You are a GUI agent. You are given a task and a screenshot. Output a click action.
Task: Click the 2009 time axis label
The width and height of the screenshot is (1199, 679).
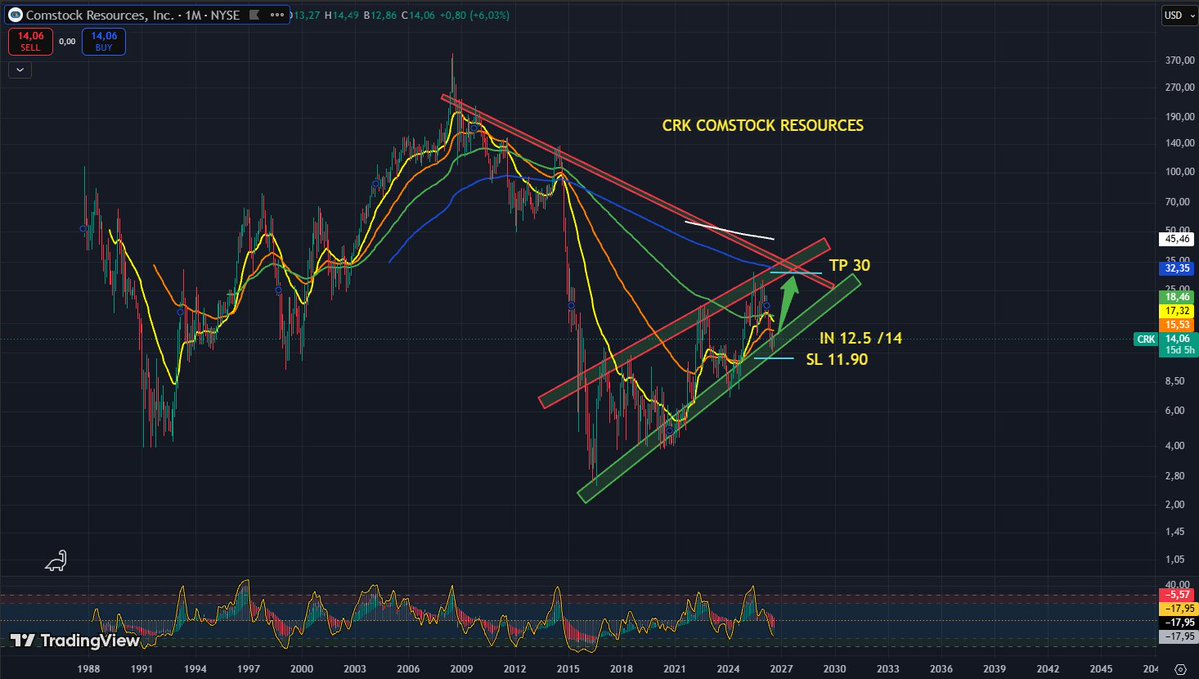click(x=461, y=668)
